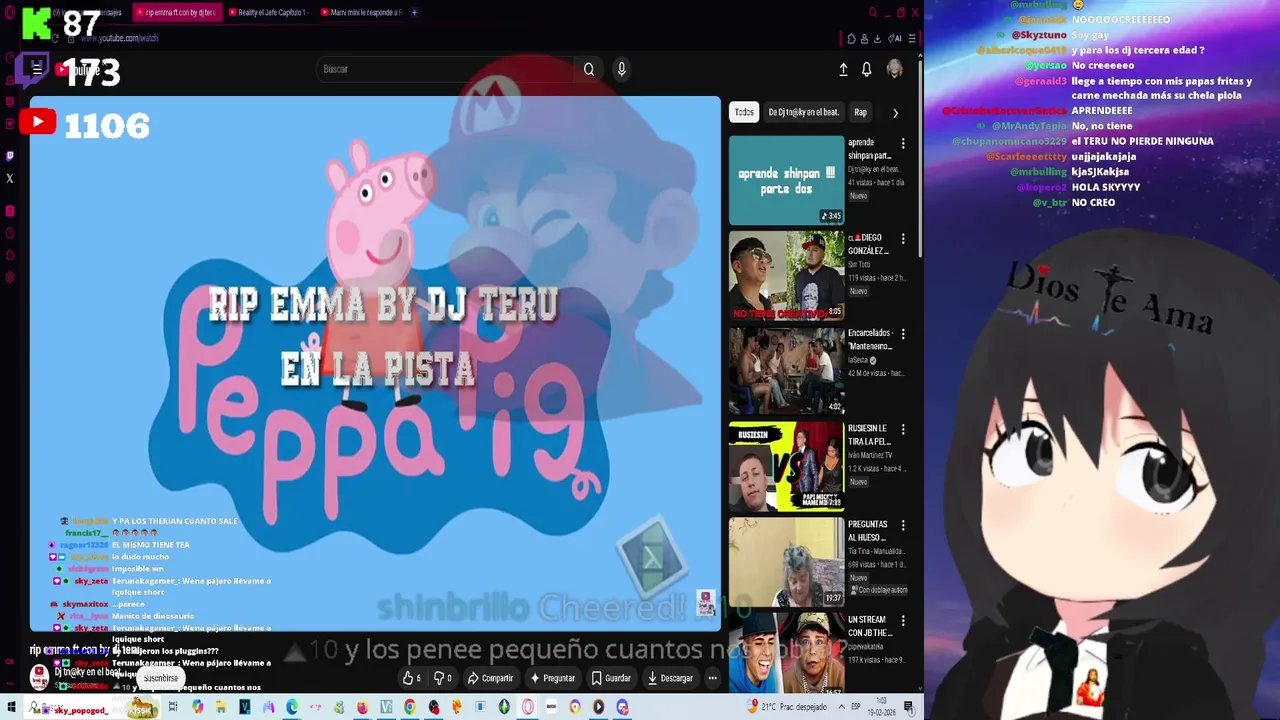Open a new browser tab with plus
Screen dimensions: 1280x720
pos(414,13)
